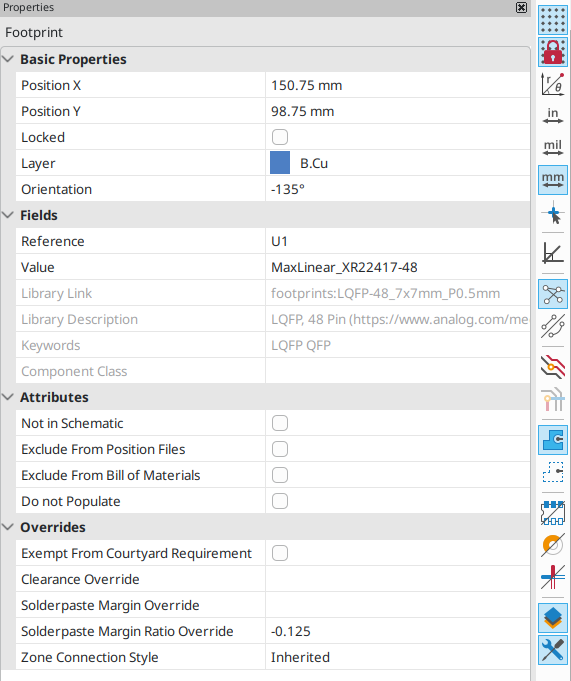Toggle curved ratsnest lines icon
This screenshot has width=571, height=681.
553,326
